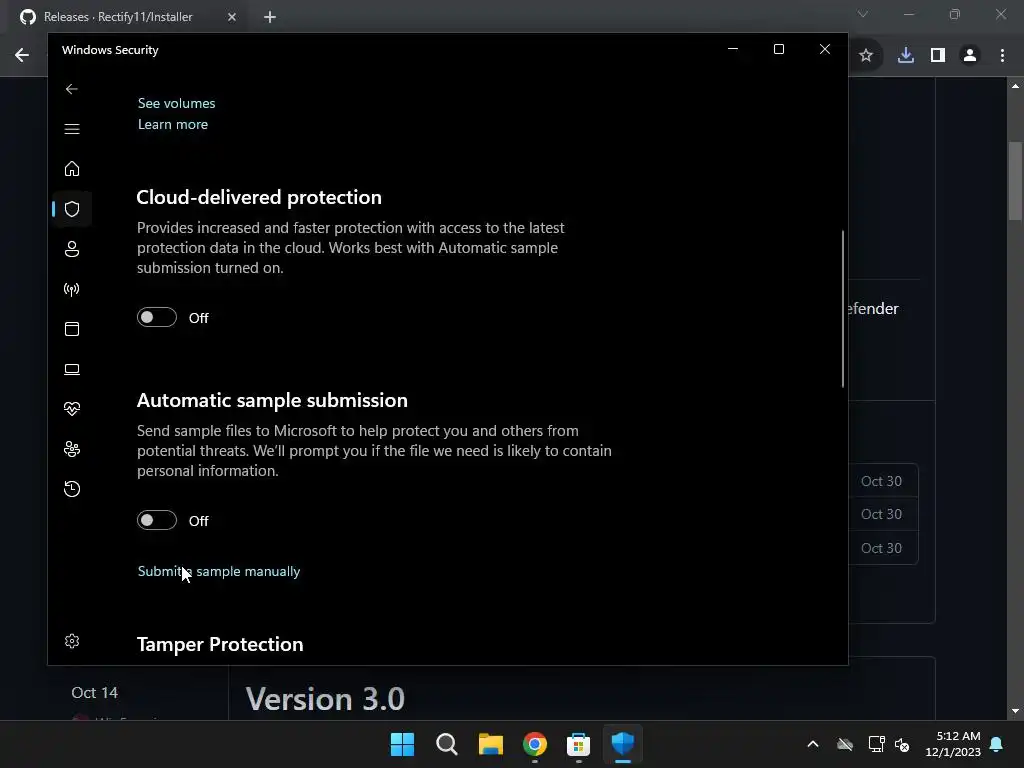Show hidden system tray icons

[x=813, y=744]
